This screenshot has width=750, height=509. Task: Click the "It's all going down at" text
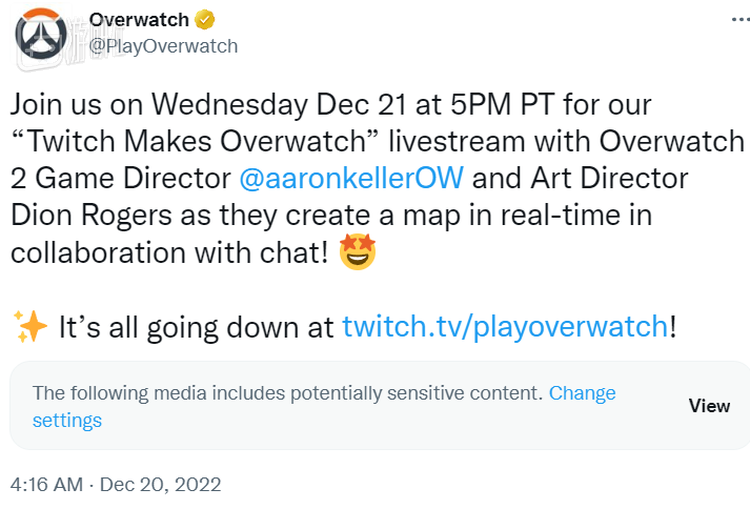coord(196,327)
